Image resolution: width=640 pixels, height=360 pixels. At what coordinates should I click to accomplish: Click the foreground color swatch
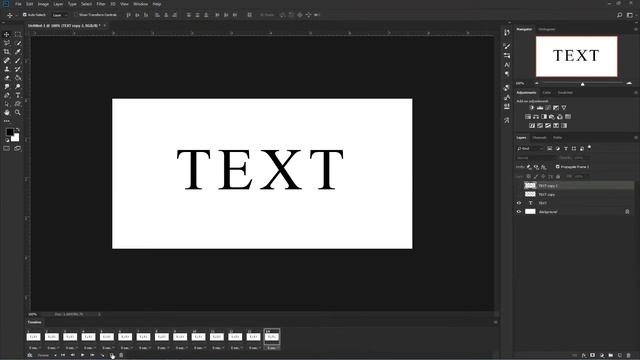(x=9, y=132)
